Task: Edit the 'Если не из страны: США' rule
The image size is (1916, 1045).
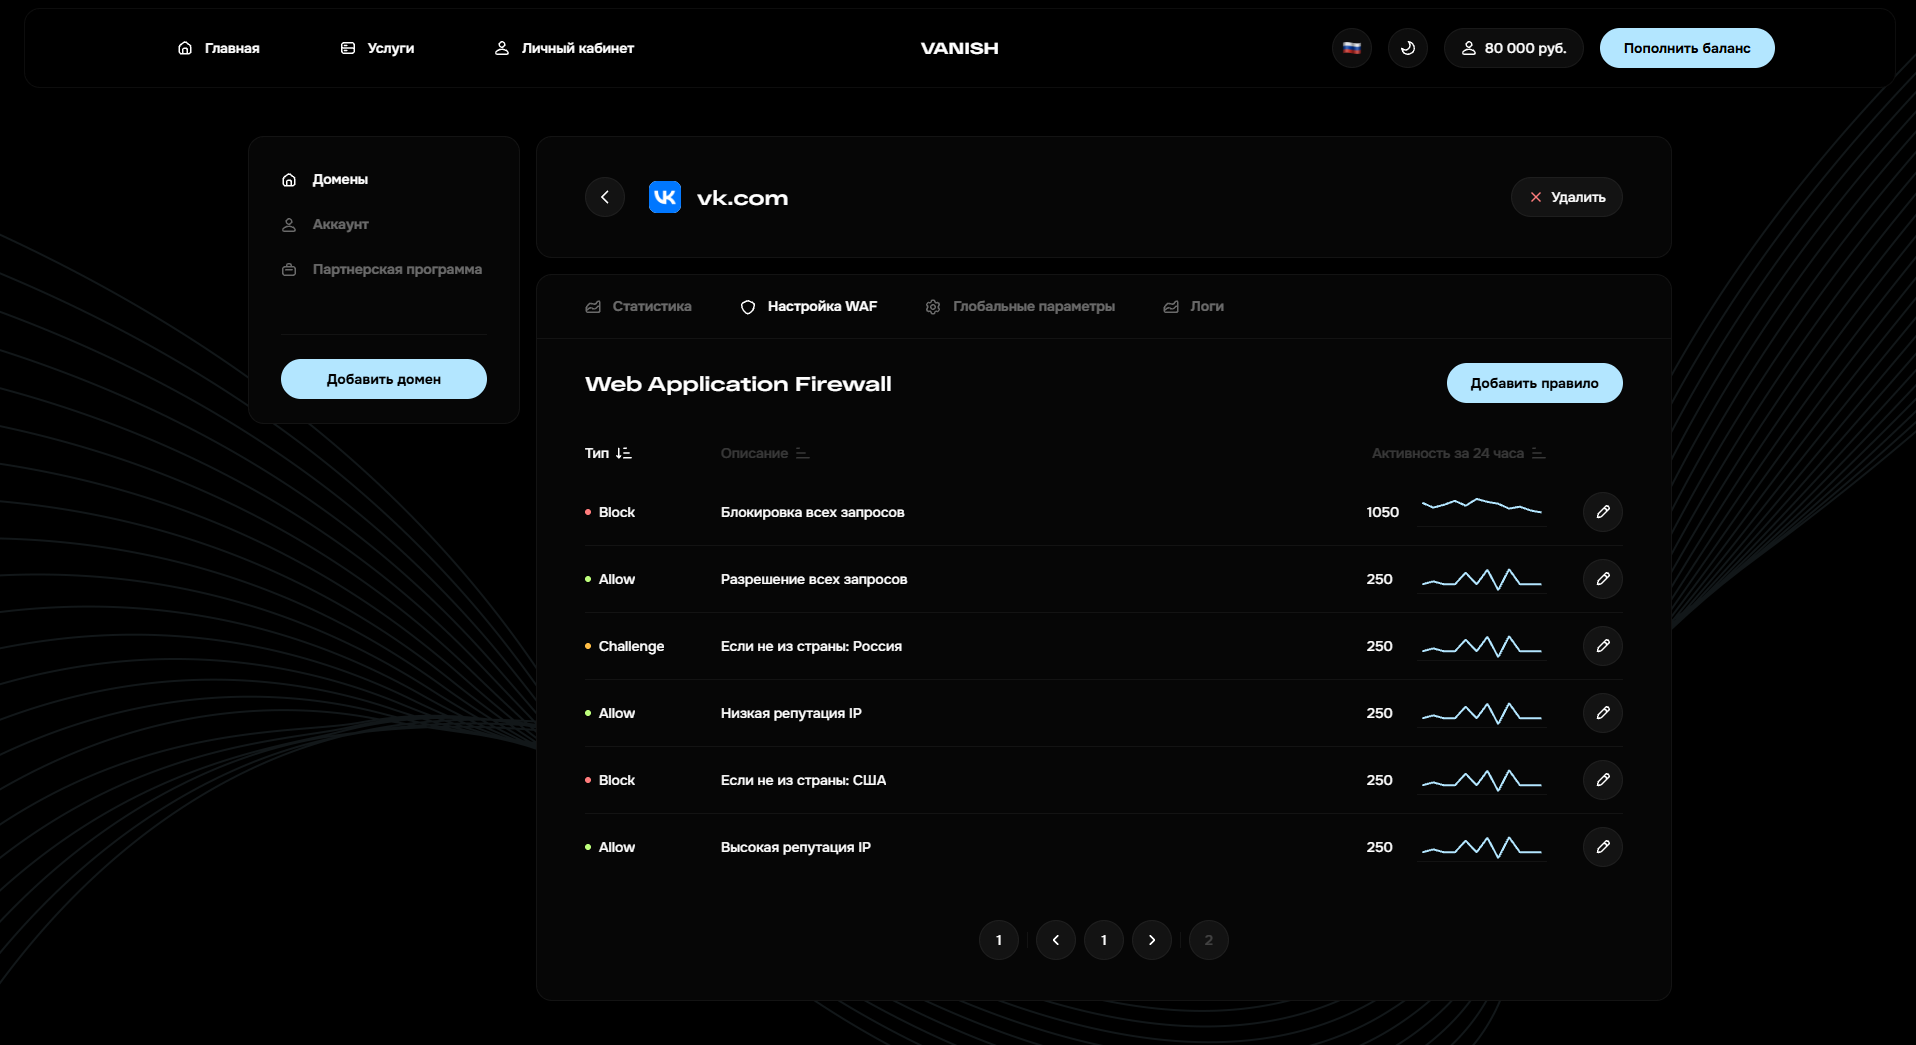Action: (x=1603, y=780)
